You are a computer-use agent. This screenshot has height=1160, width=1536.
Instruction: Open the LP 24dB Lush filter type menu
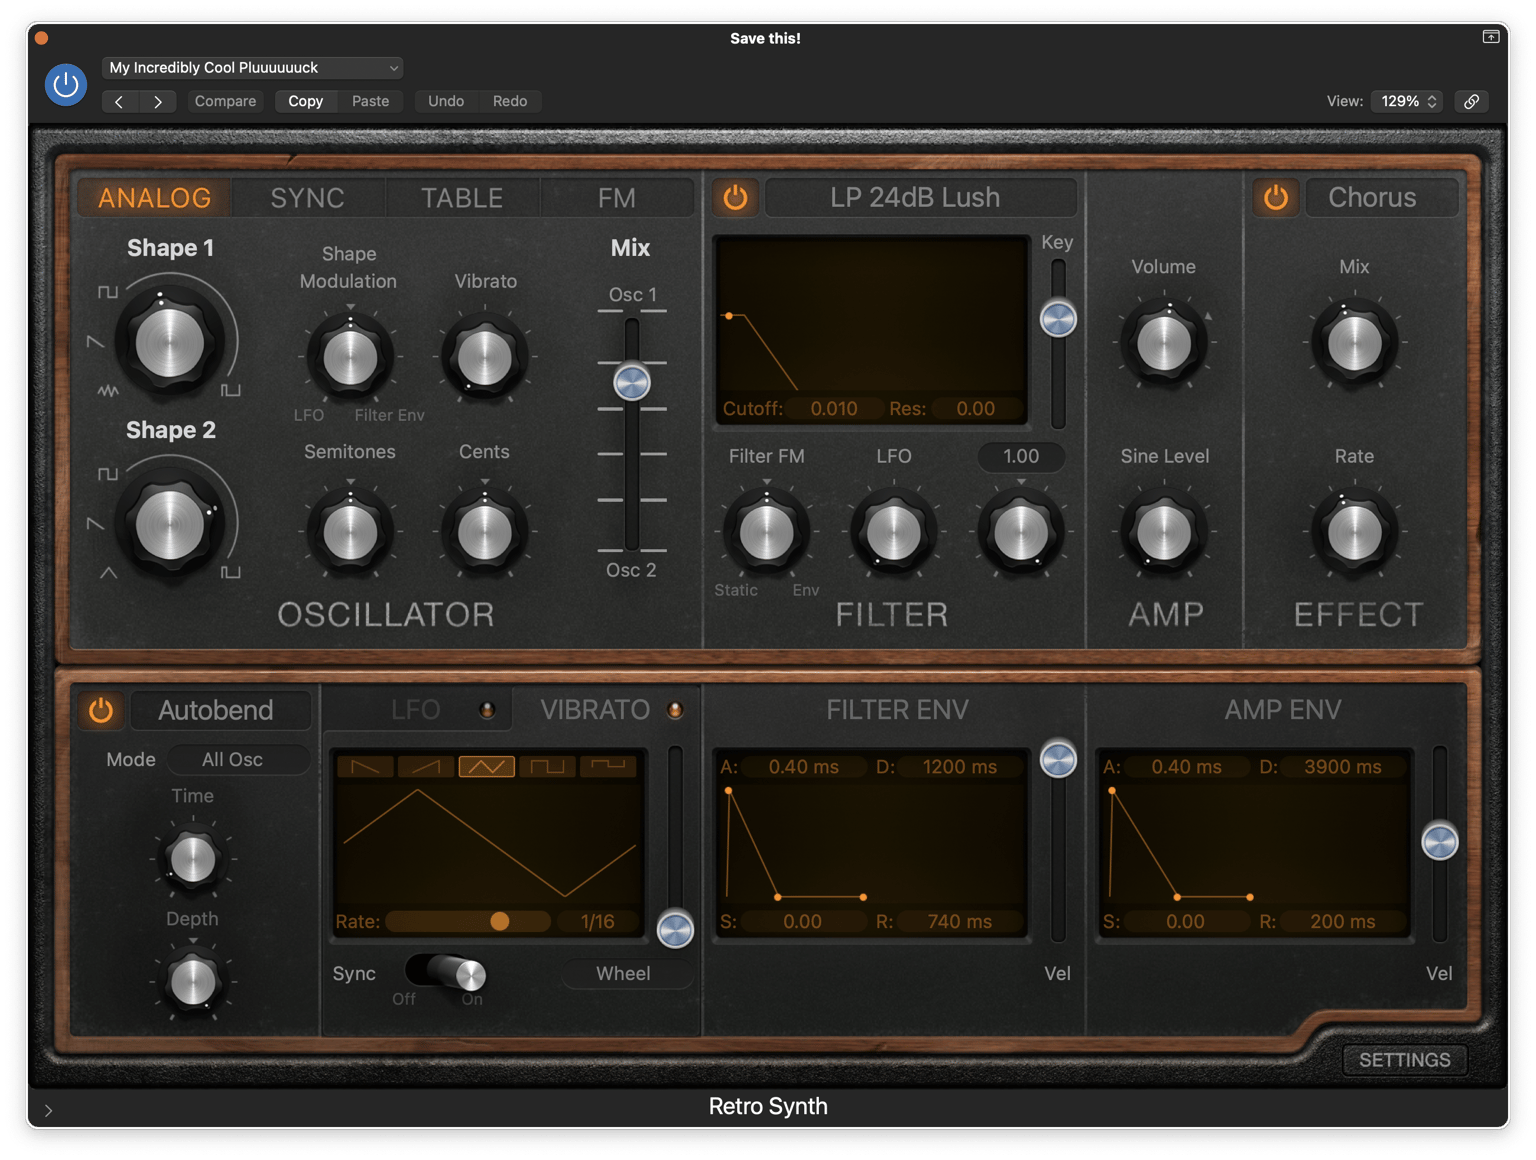tap(920, 197)
